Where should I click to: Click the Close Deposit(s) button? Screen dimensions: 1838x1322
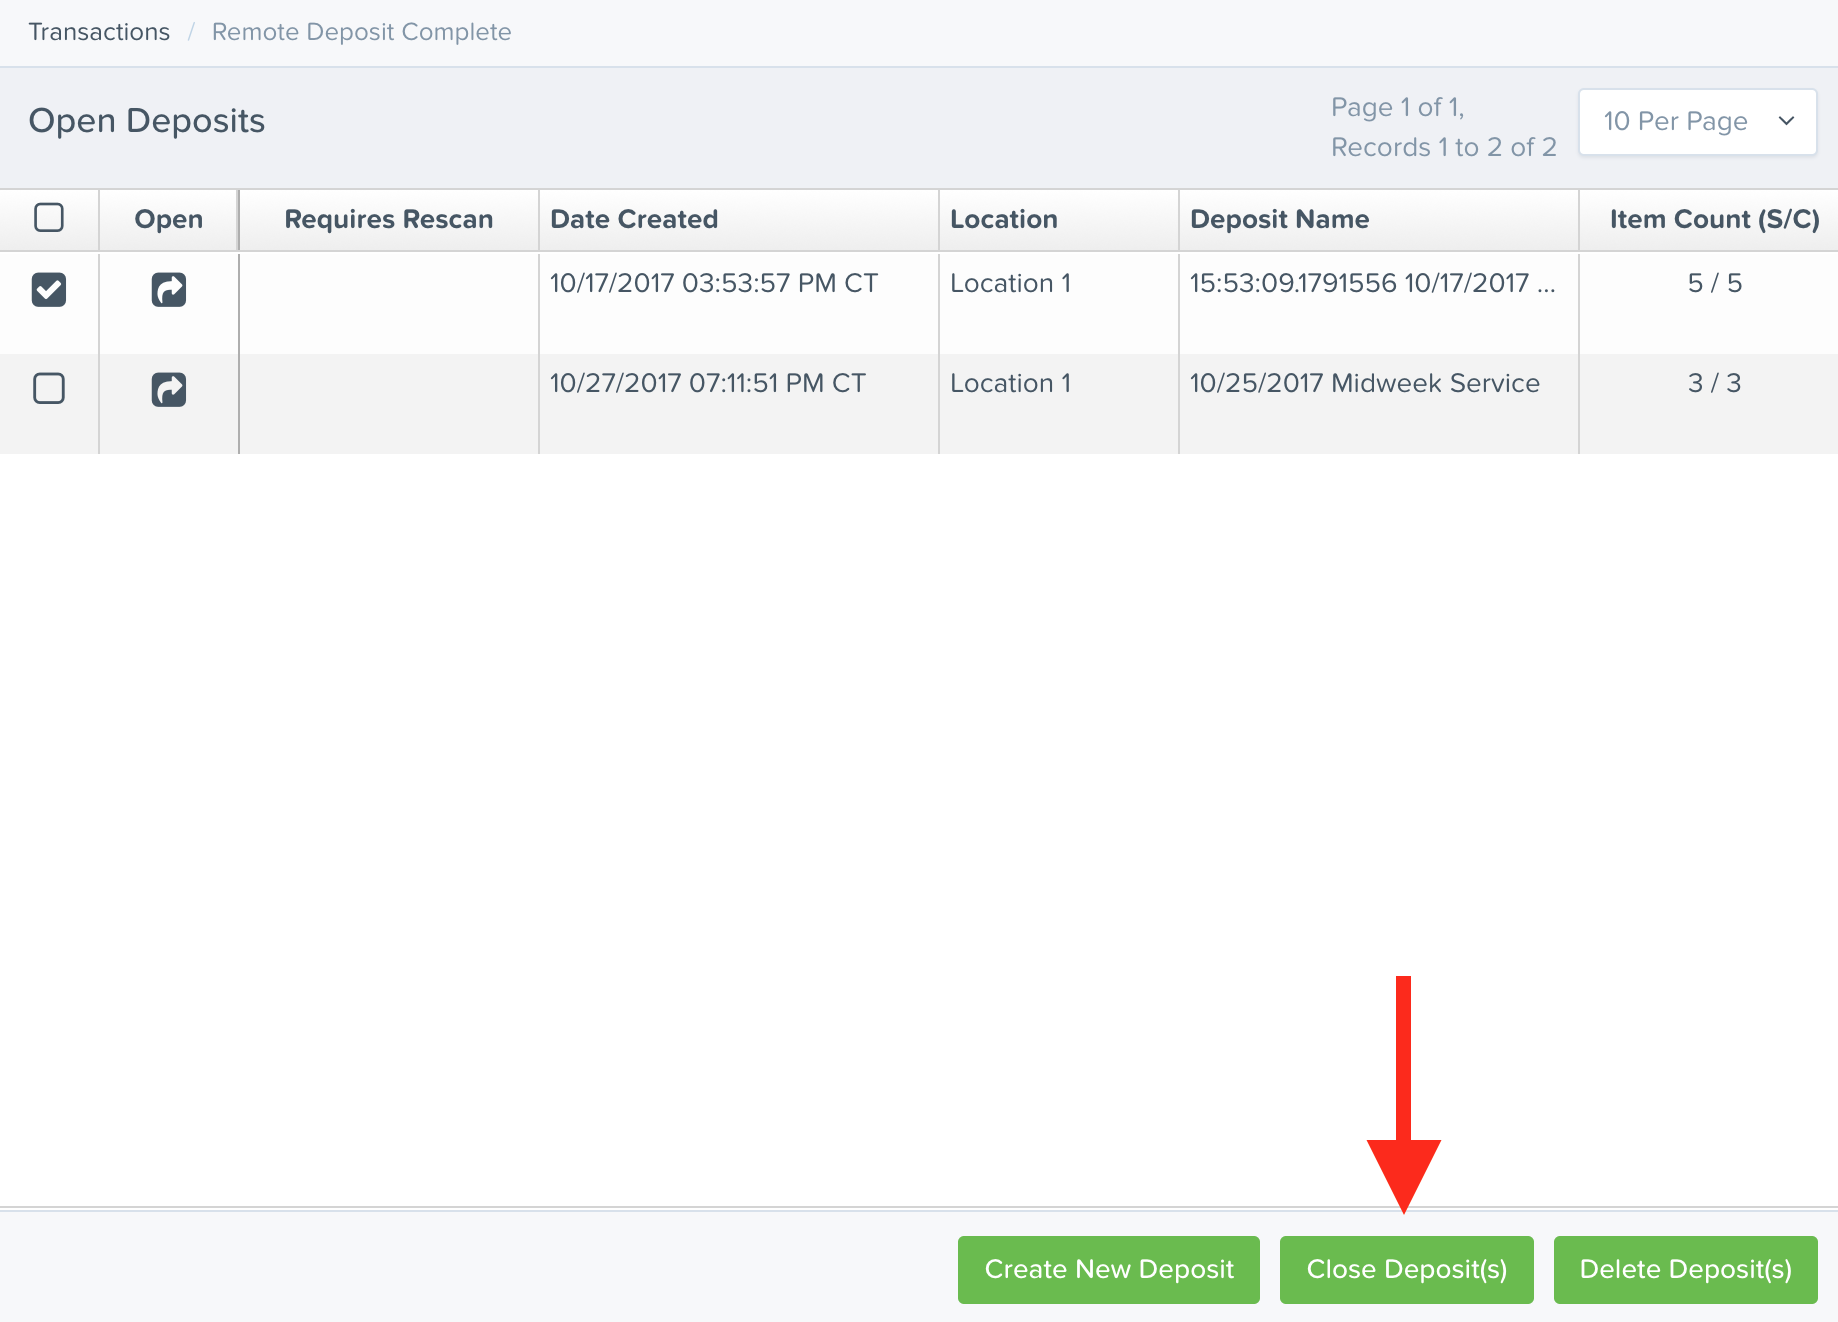pos(1406,1269)
